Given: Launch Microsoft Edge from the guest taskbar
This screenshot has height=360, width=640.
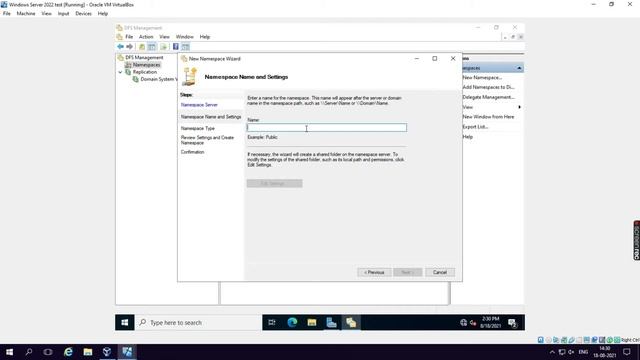Looking at the screenshot, I should pos(292,322).
